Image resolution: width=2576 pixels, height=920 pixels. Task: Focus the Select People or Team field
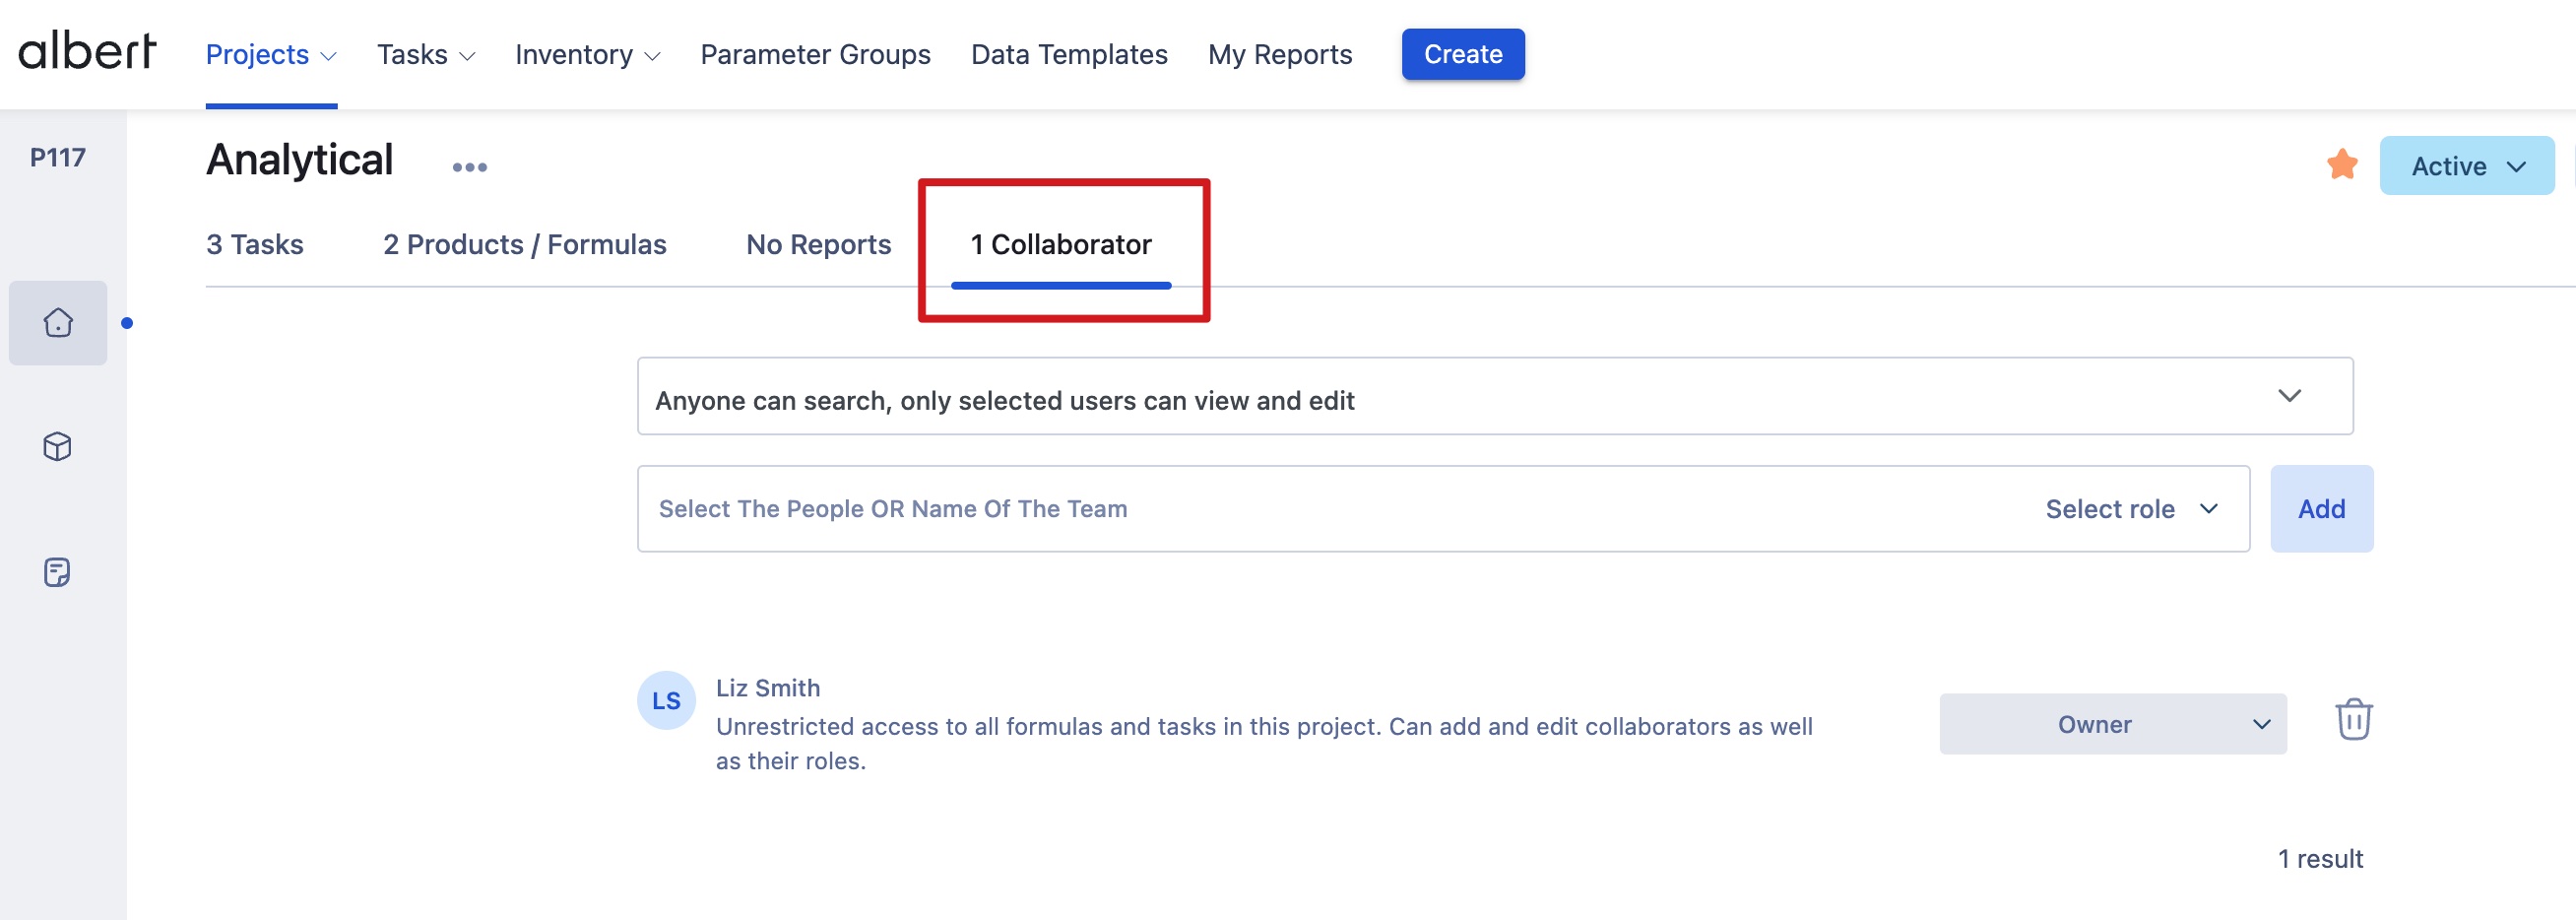click(x=1300, y=509)
